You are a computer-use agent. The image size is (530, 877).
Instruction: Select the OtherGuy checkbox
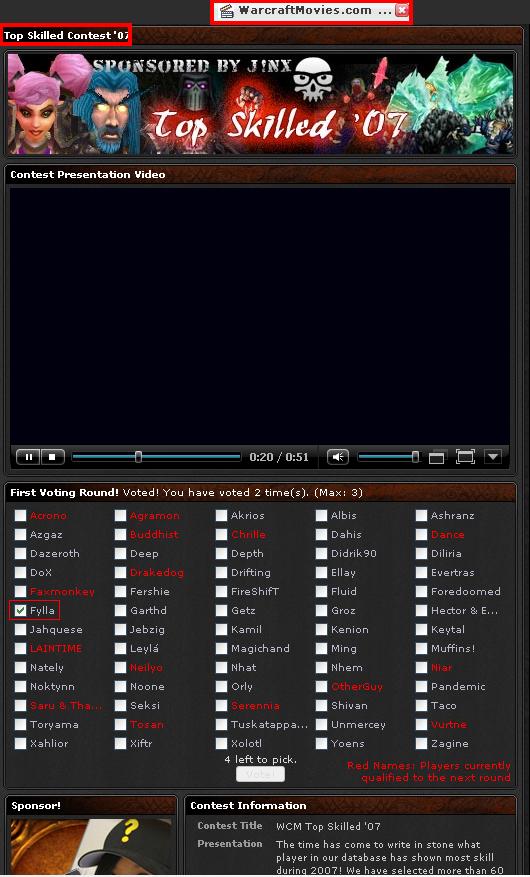click(x=321, y=687)
